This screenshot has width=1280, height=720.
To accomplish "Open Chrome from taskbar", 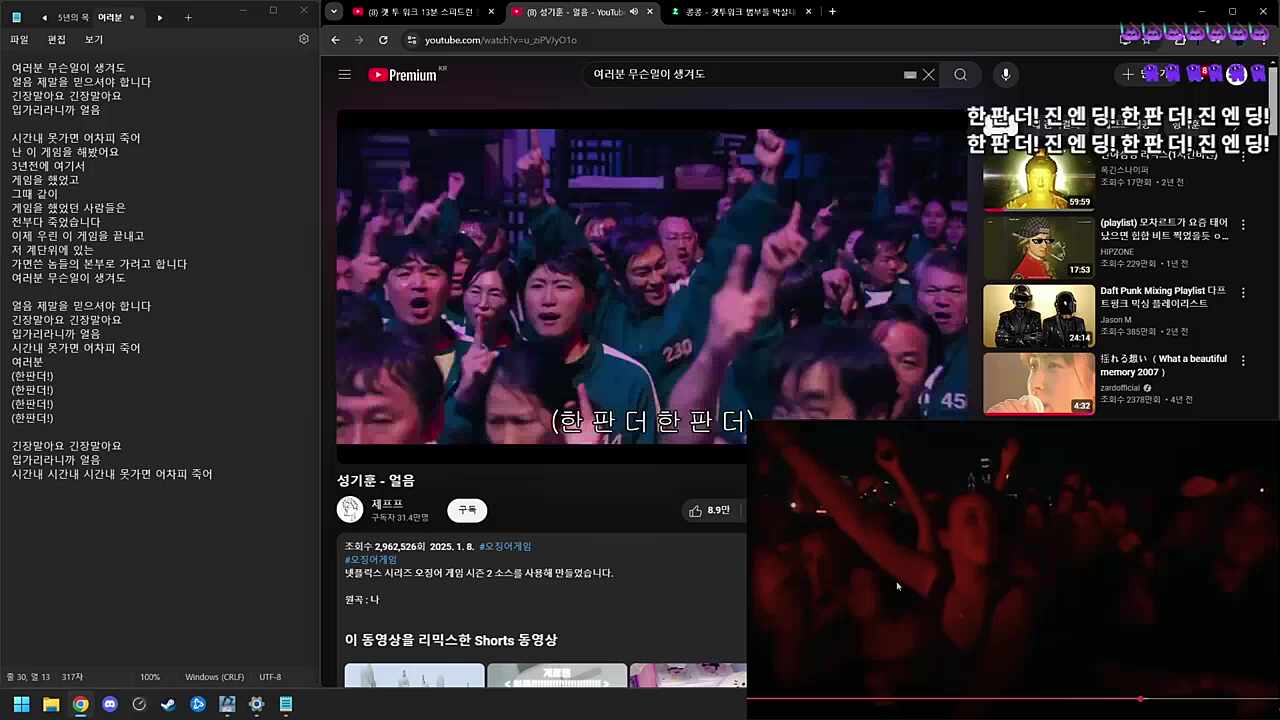I will click(80, 704).
